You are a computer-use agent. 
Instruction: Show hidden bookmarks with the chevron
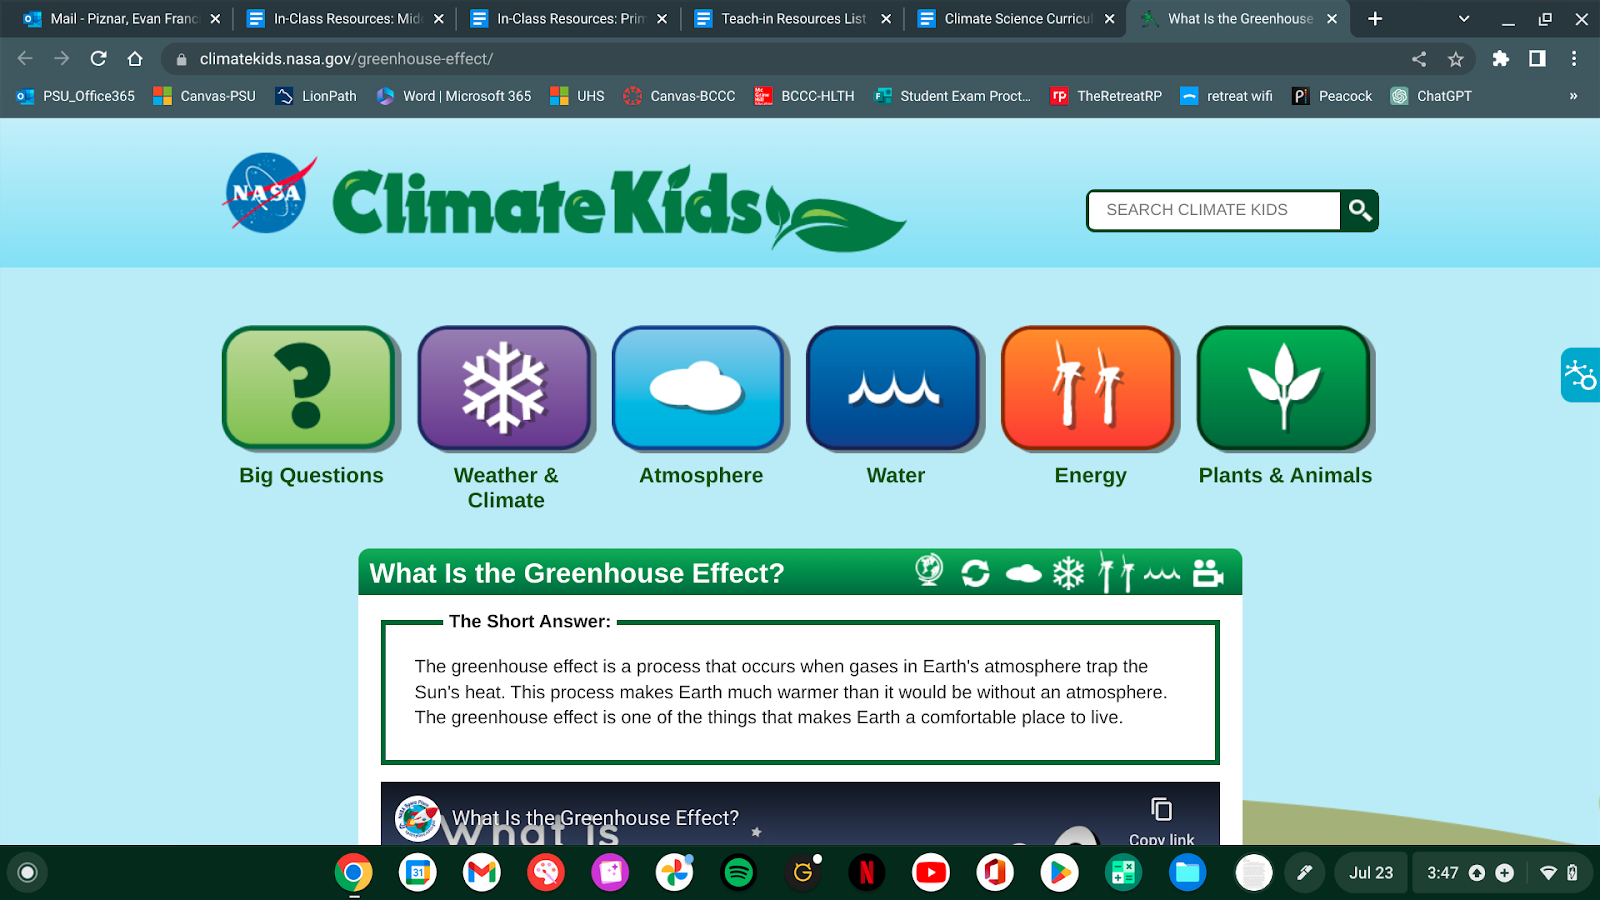tap(1573, 96)
